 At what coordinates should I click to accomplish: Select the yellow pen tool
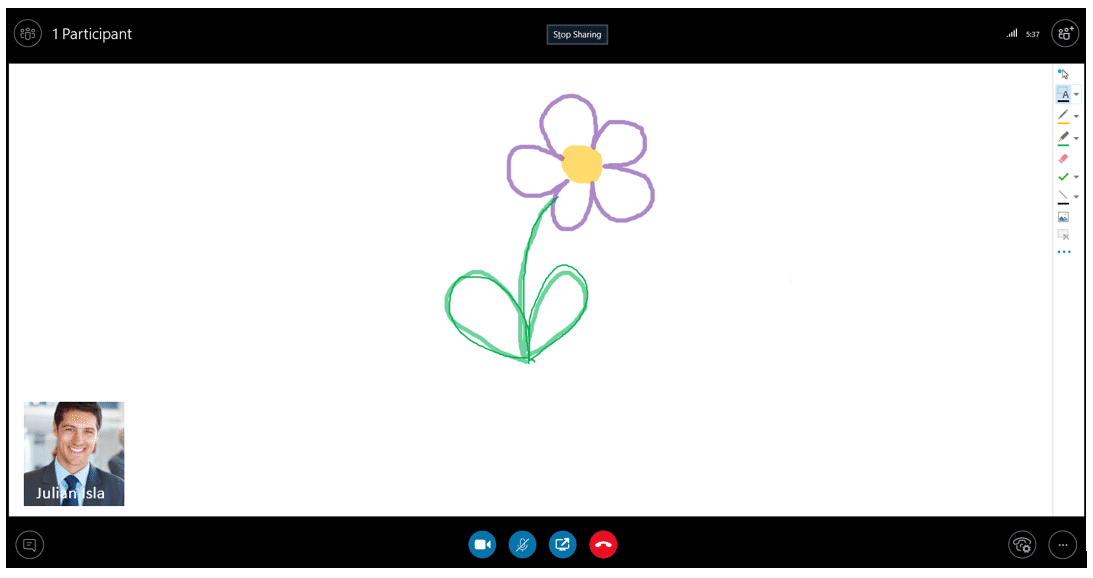(1063, 116)
